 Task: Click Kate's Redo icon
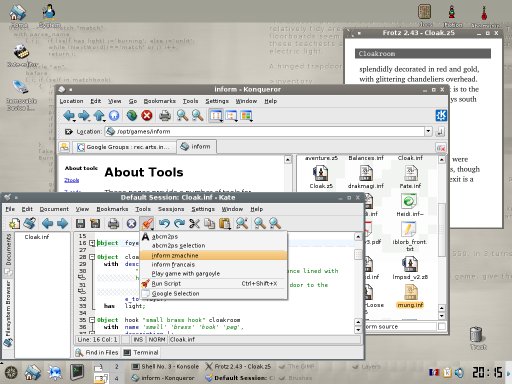[179, 224]
